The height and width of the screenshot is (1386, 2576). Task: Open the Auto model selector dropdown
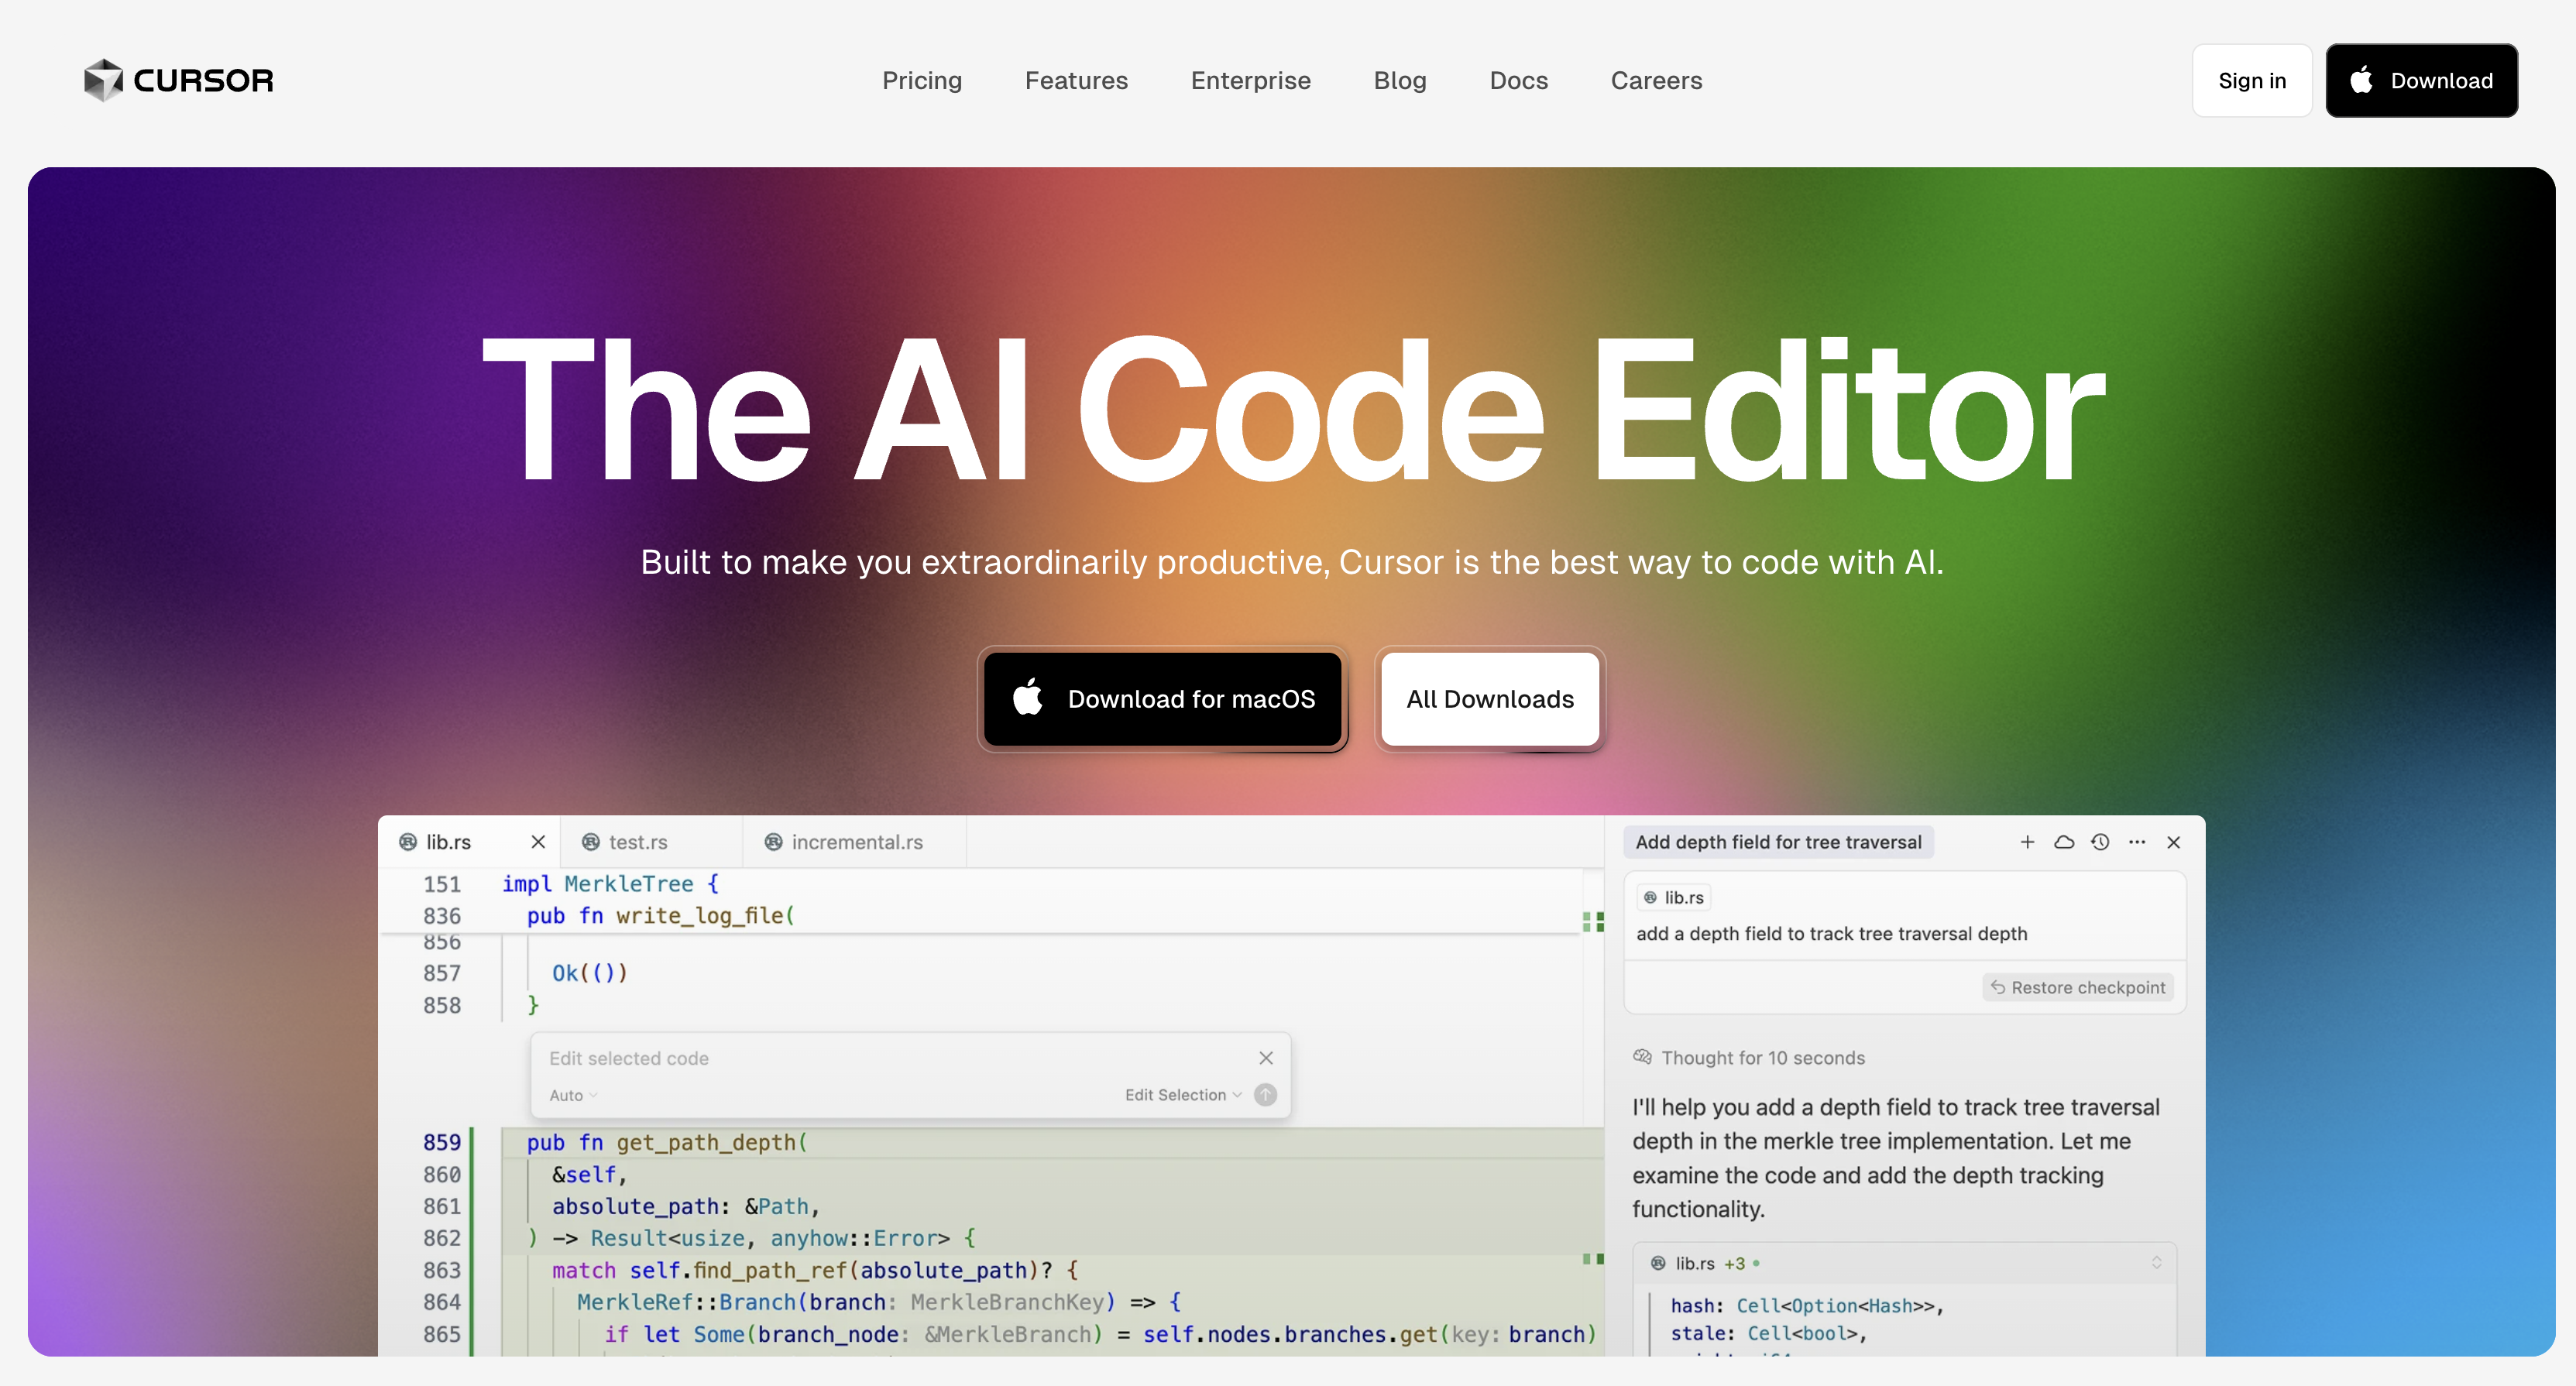572,1095
